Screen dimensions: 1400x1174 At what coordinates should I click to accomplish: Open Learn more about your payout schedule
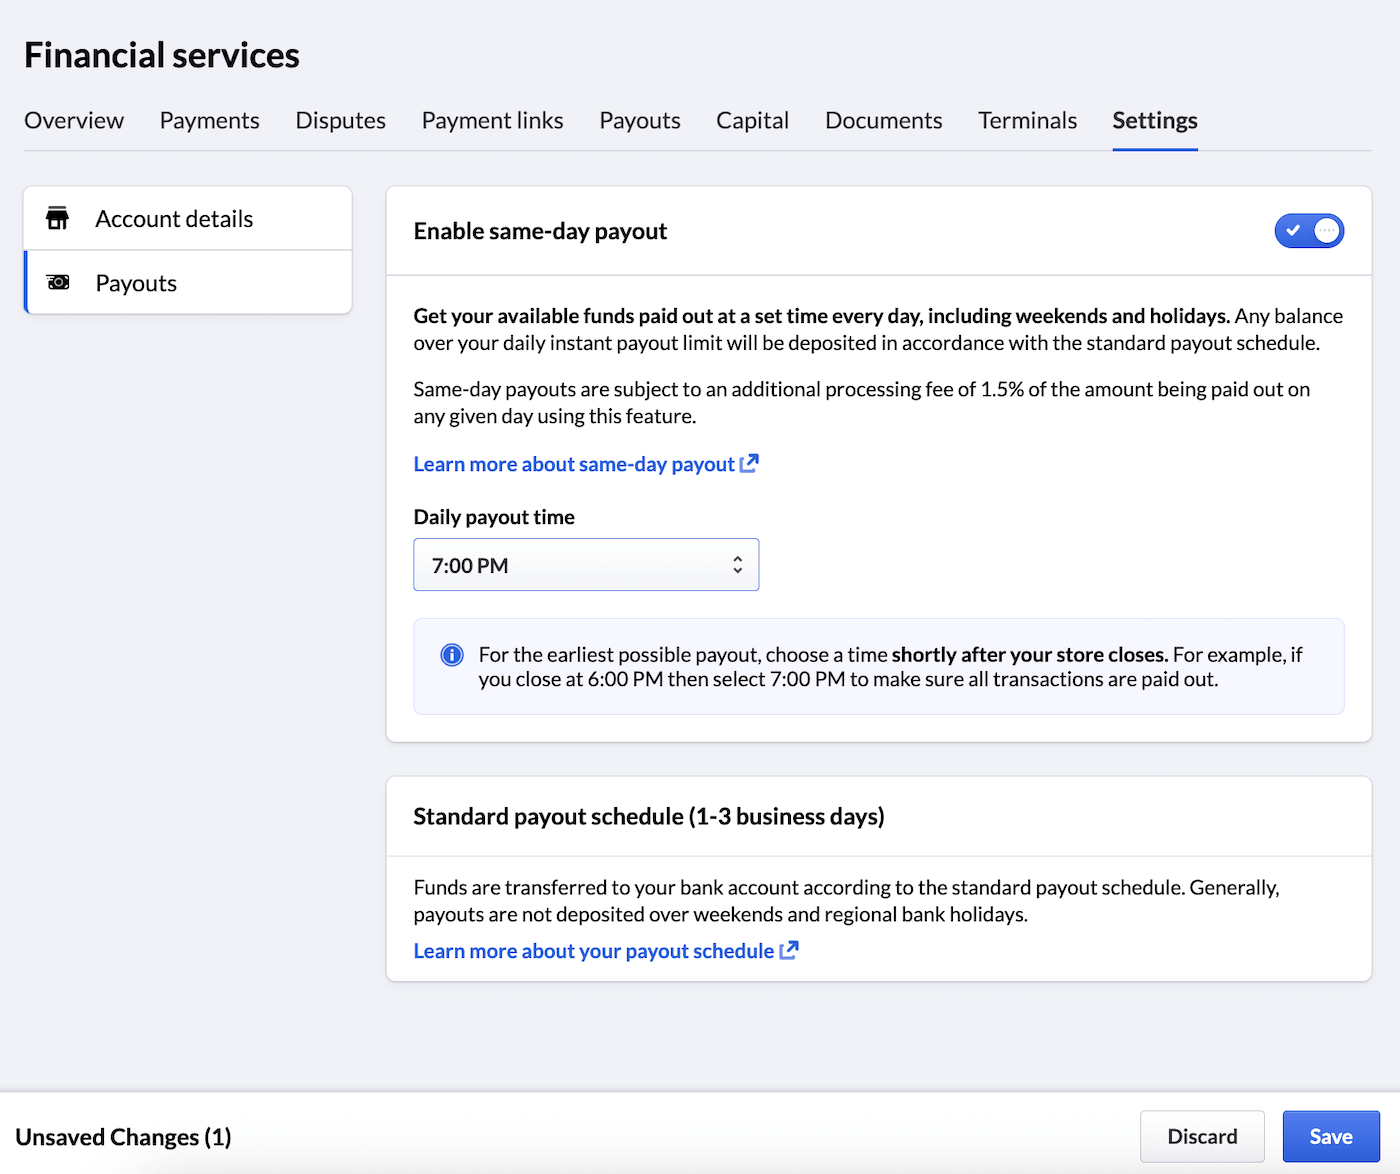coord(593,951)
